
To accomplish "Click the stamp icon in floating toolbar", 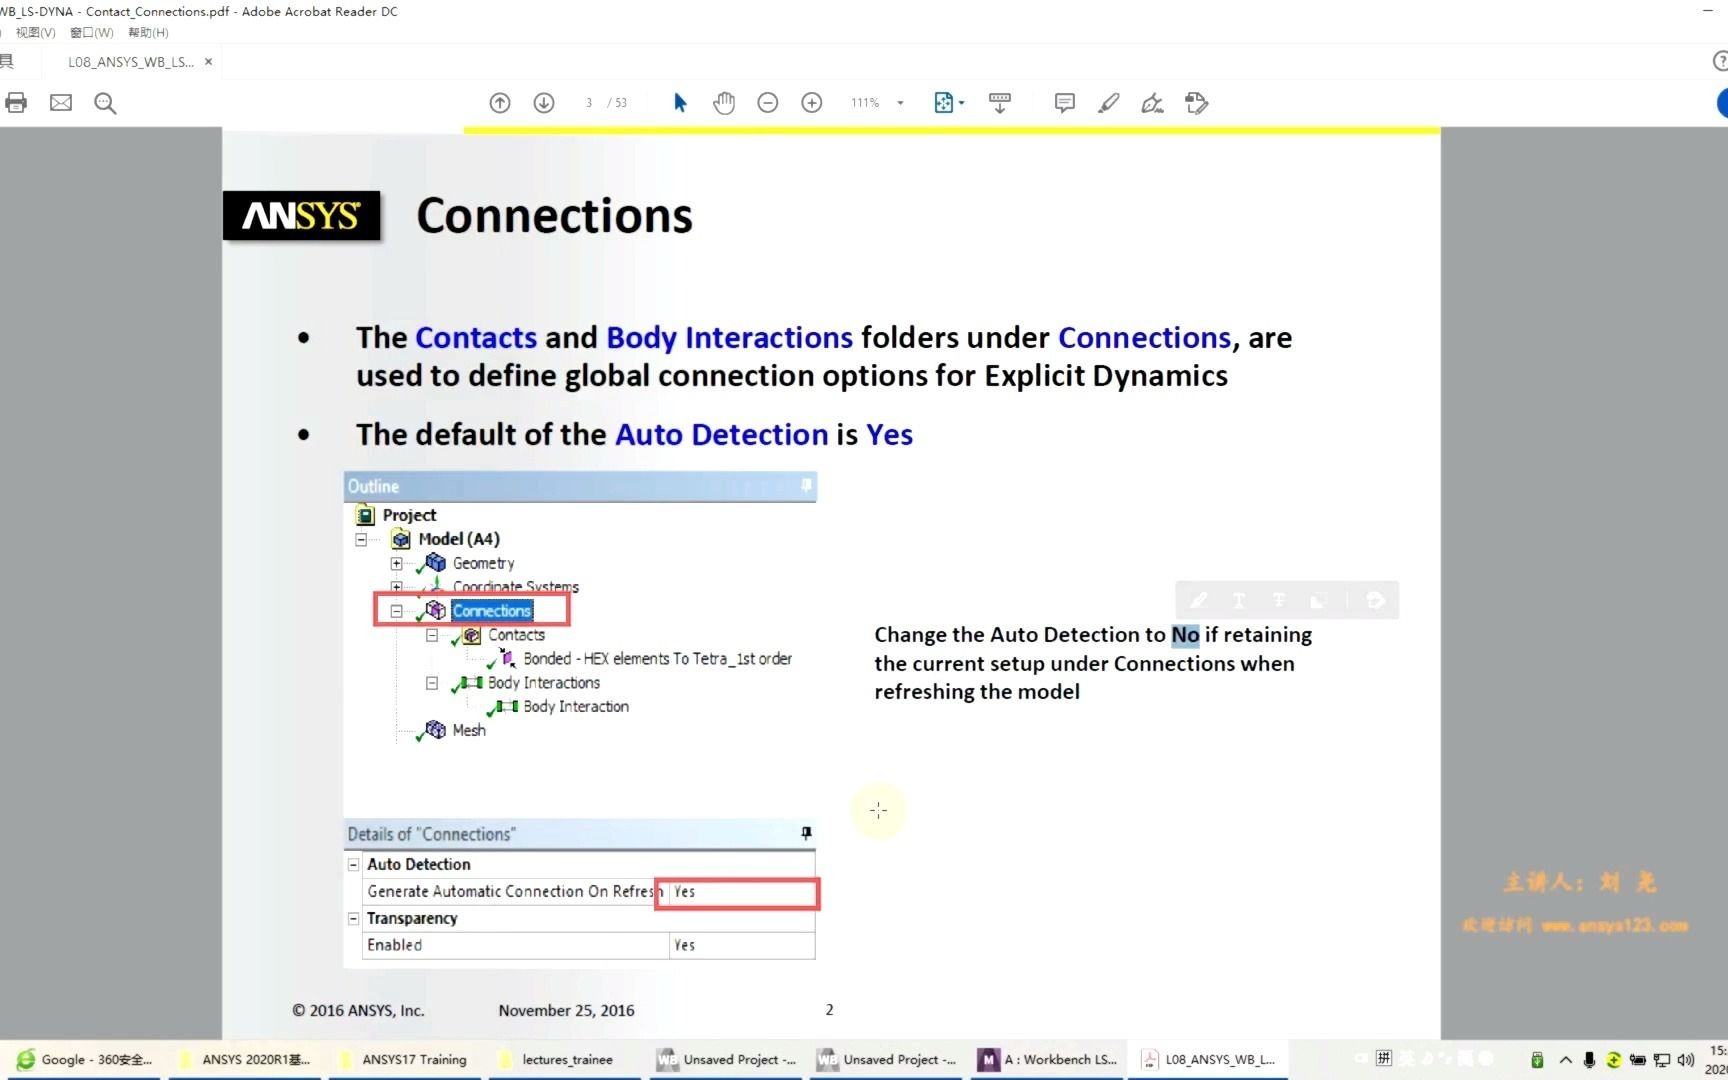I will click(x=1376, y=600).
